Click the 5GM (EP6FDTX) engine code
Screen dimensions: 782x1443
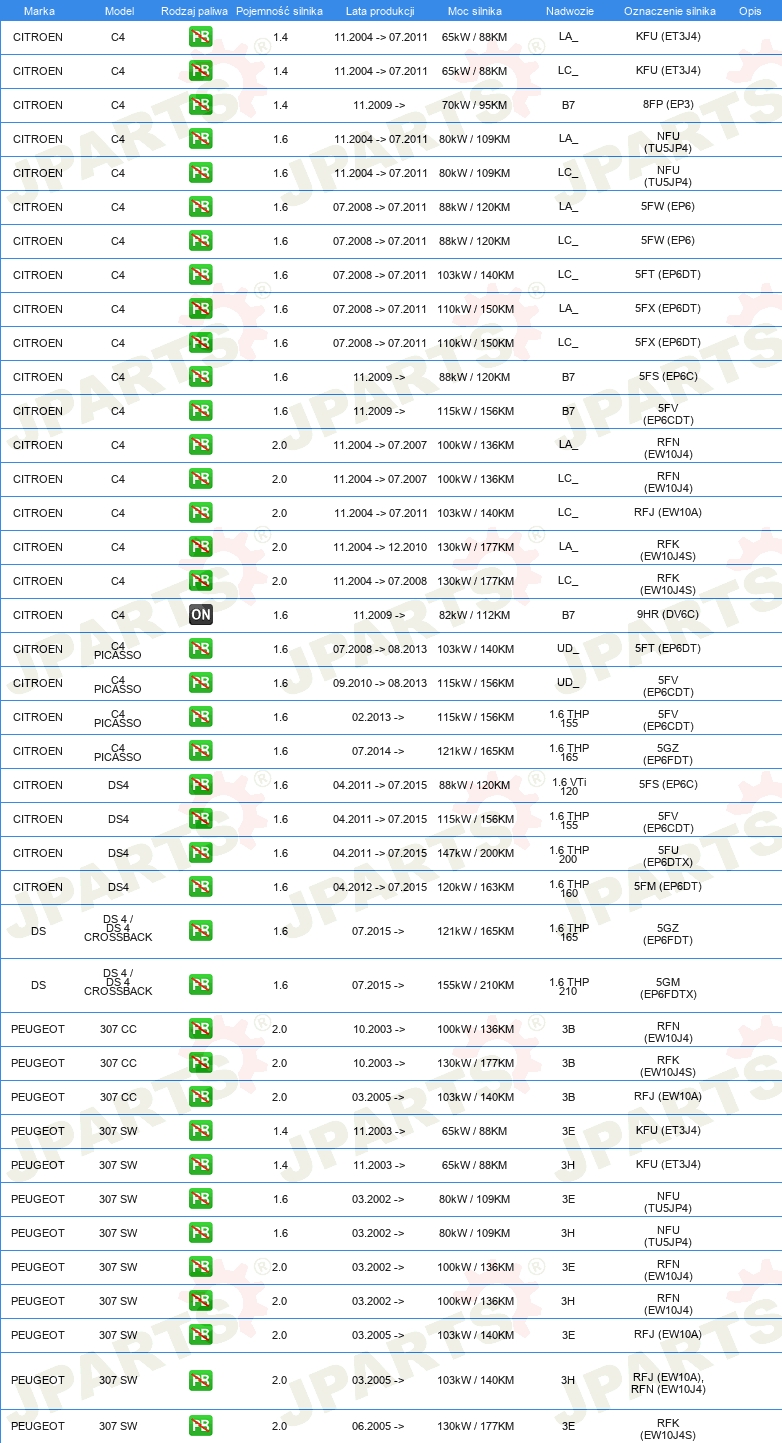pos(668,988)
